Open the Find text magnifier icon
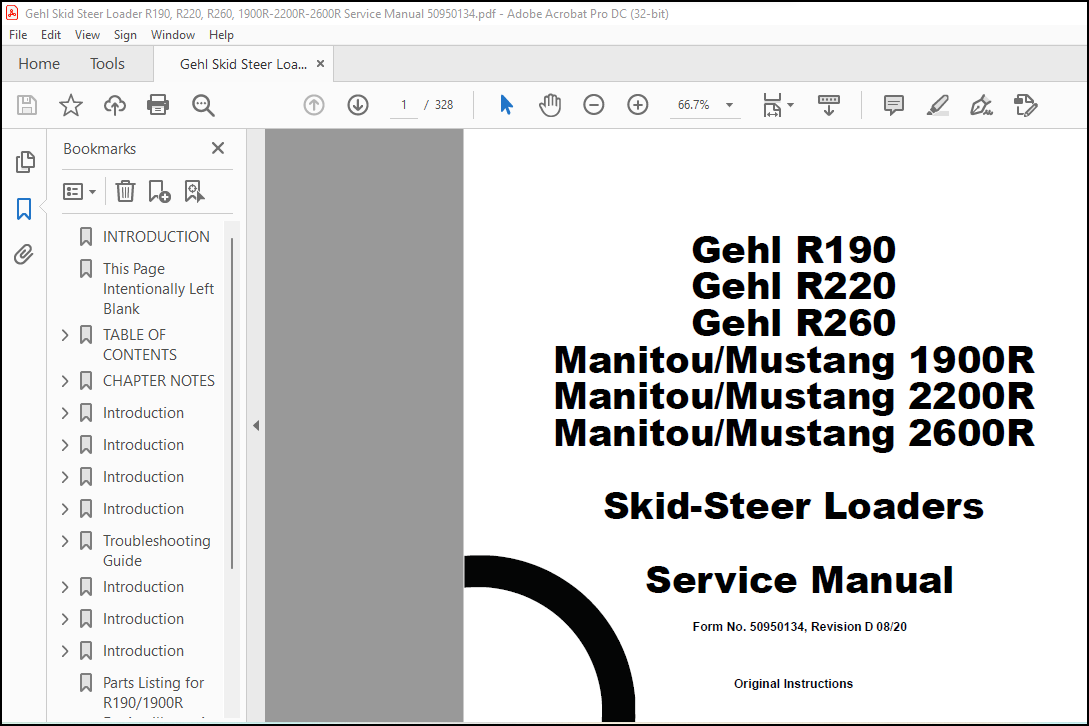This screenshot has height=726, width=1089. [203, 105]
